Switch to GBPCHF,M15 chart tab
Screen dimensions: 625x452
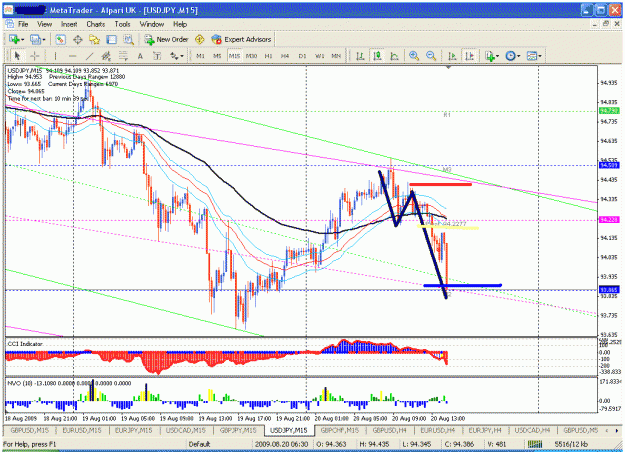pos(340,430)
